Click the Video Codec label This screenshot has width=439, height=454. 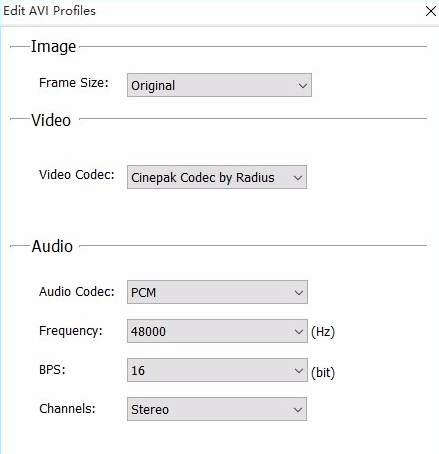(x=77, y=174)
